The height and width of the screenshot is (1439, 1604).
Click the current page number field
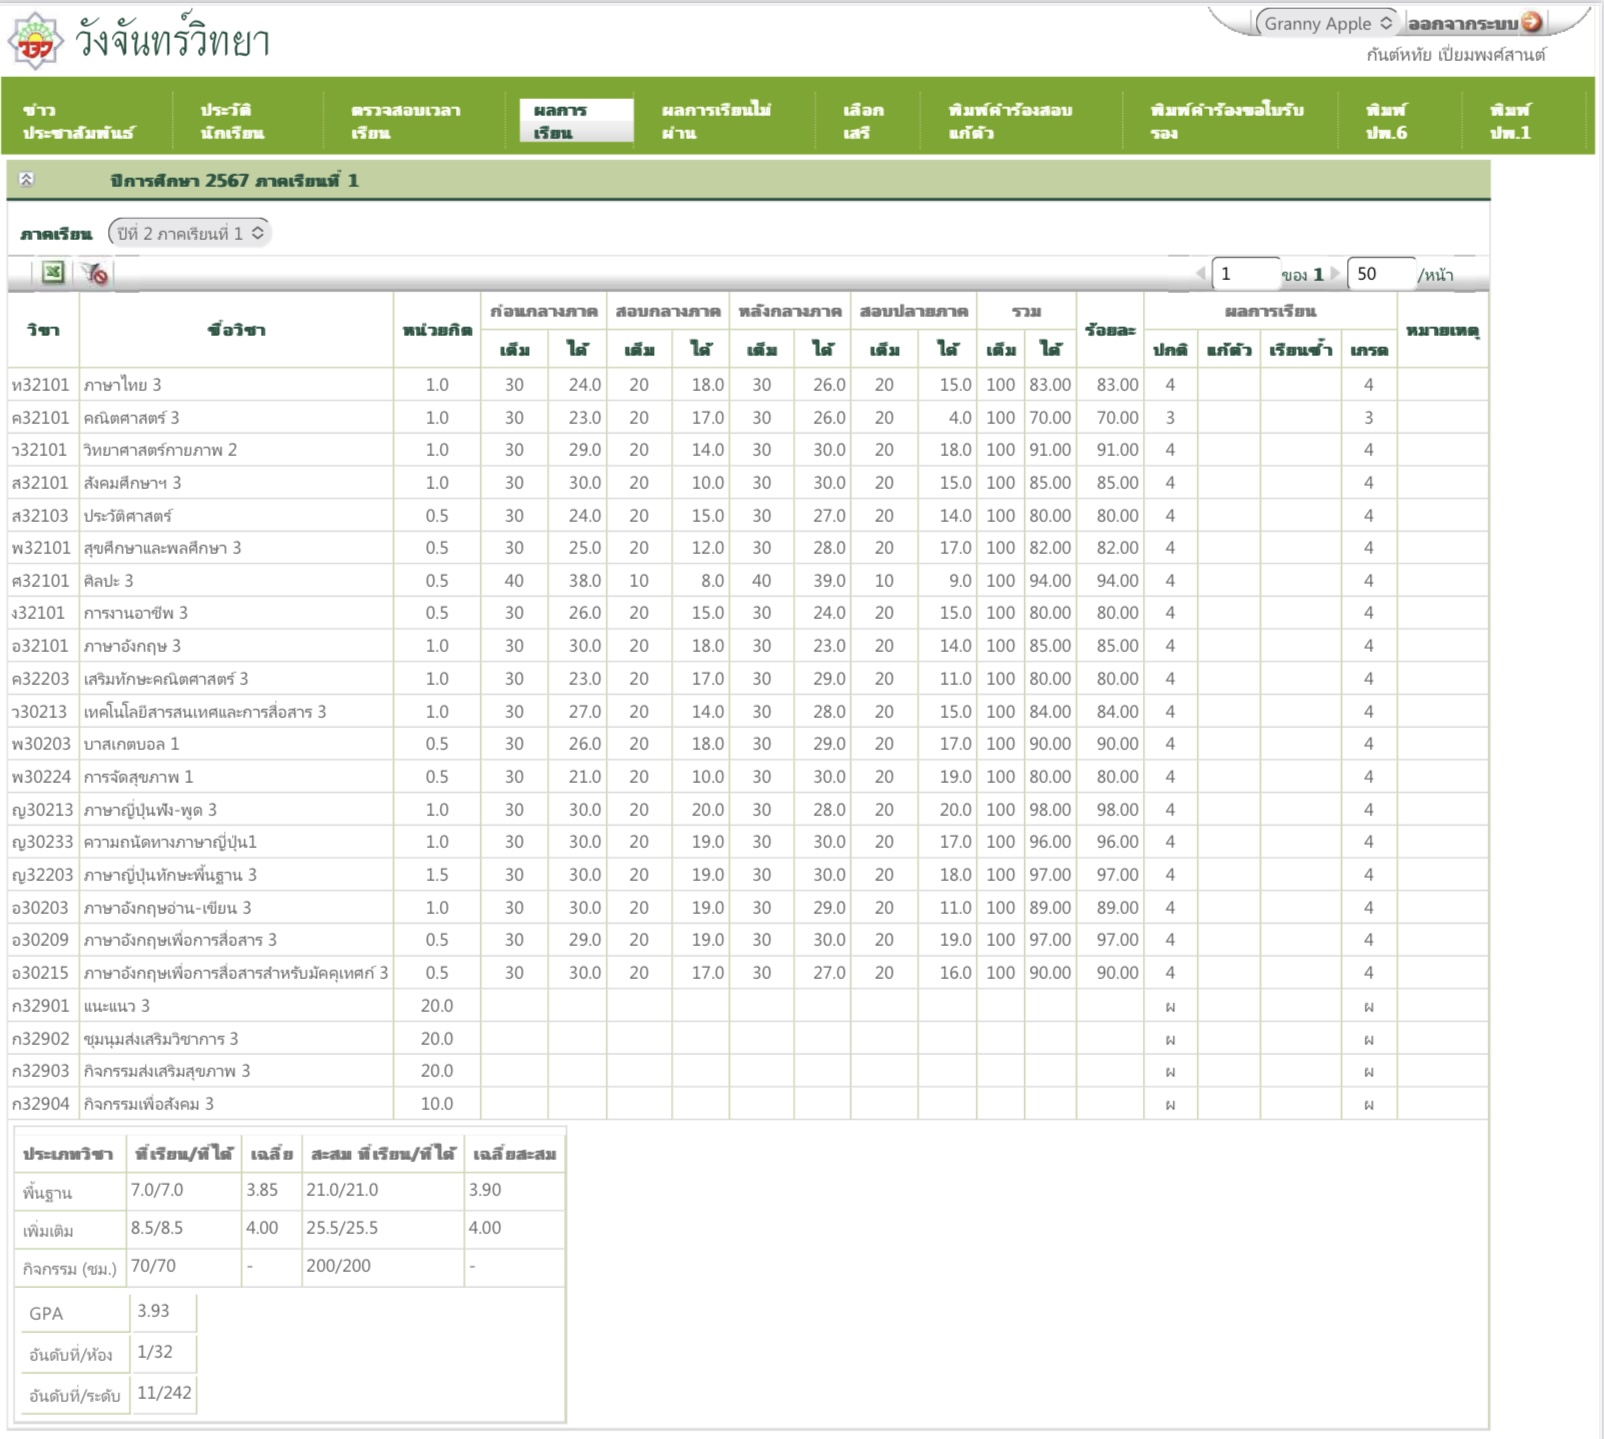tap(1245, 273)
